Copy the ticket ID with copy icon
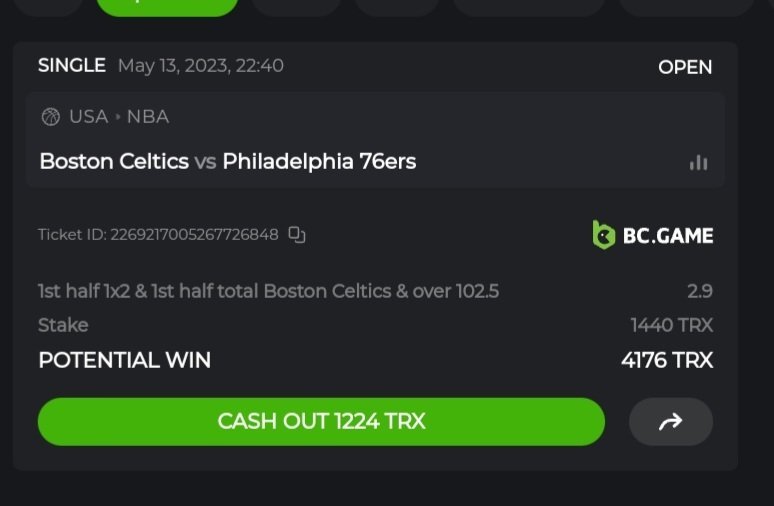 tap(297, 235)
